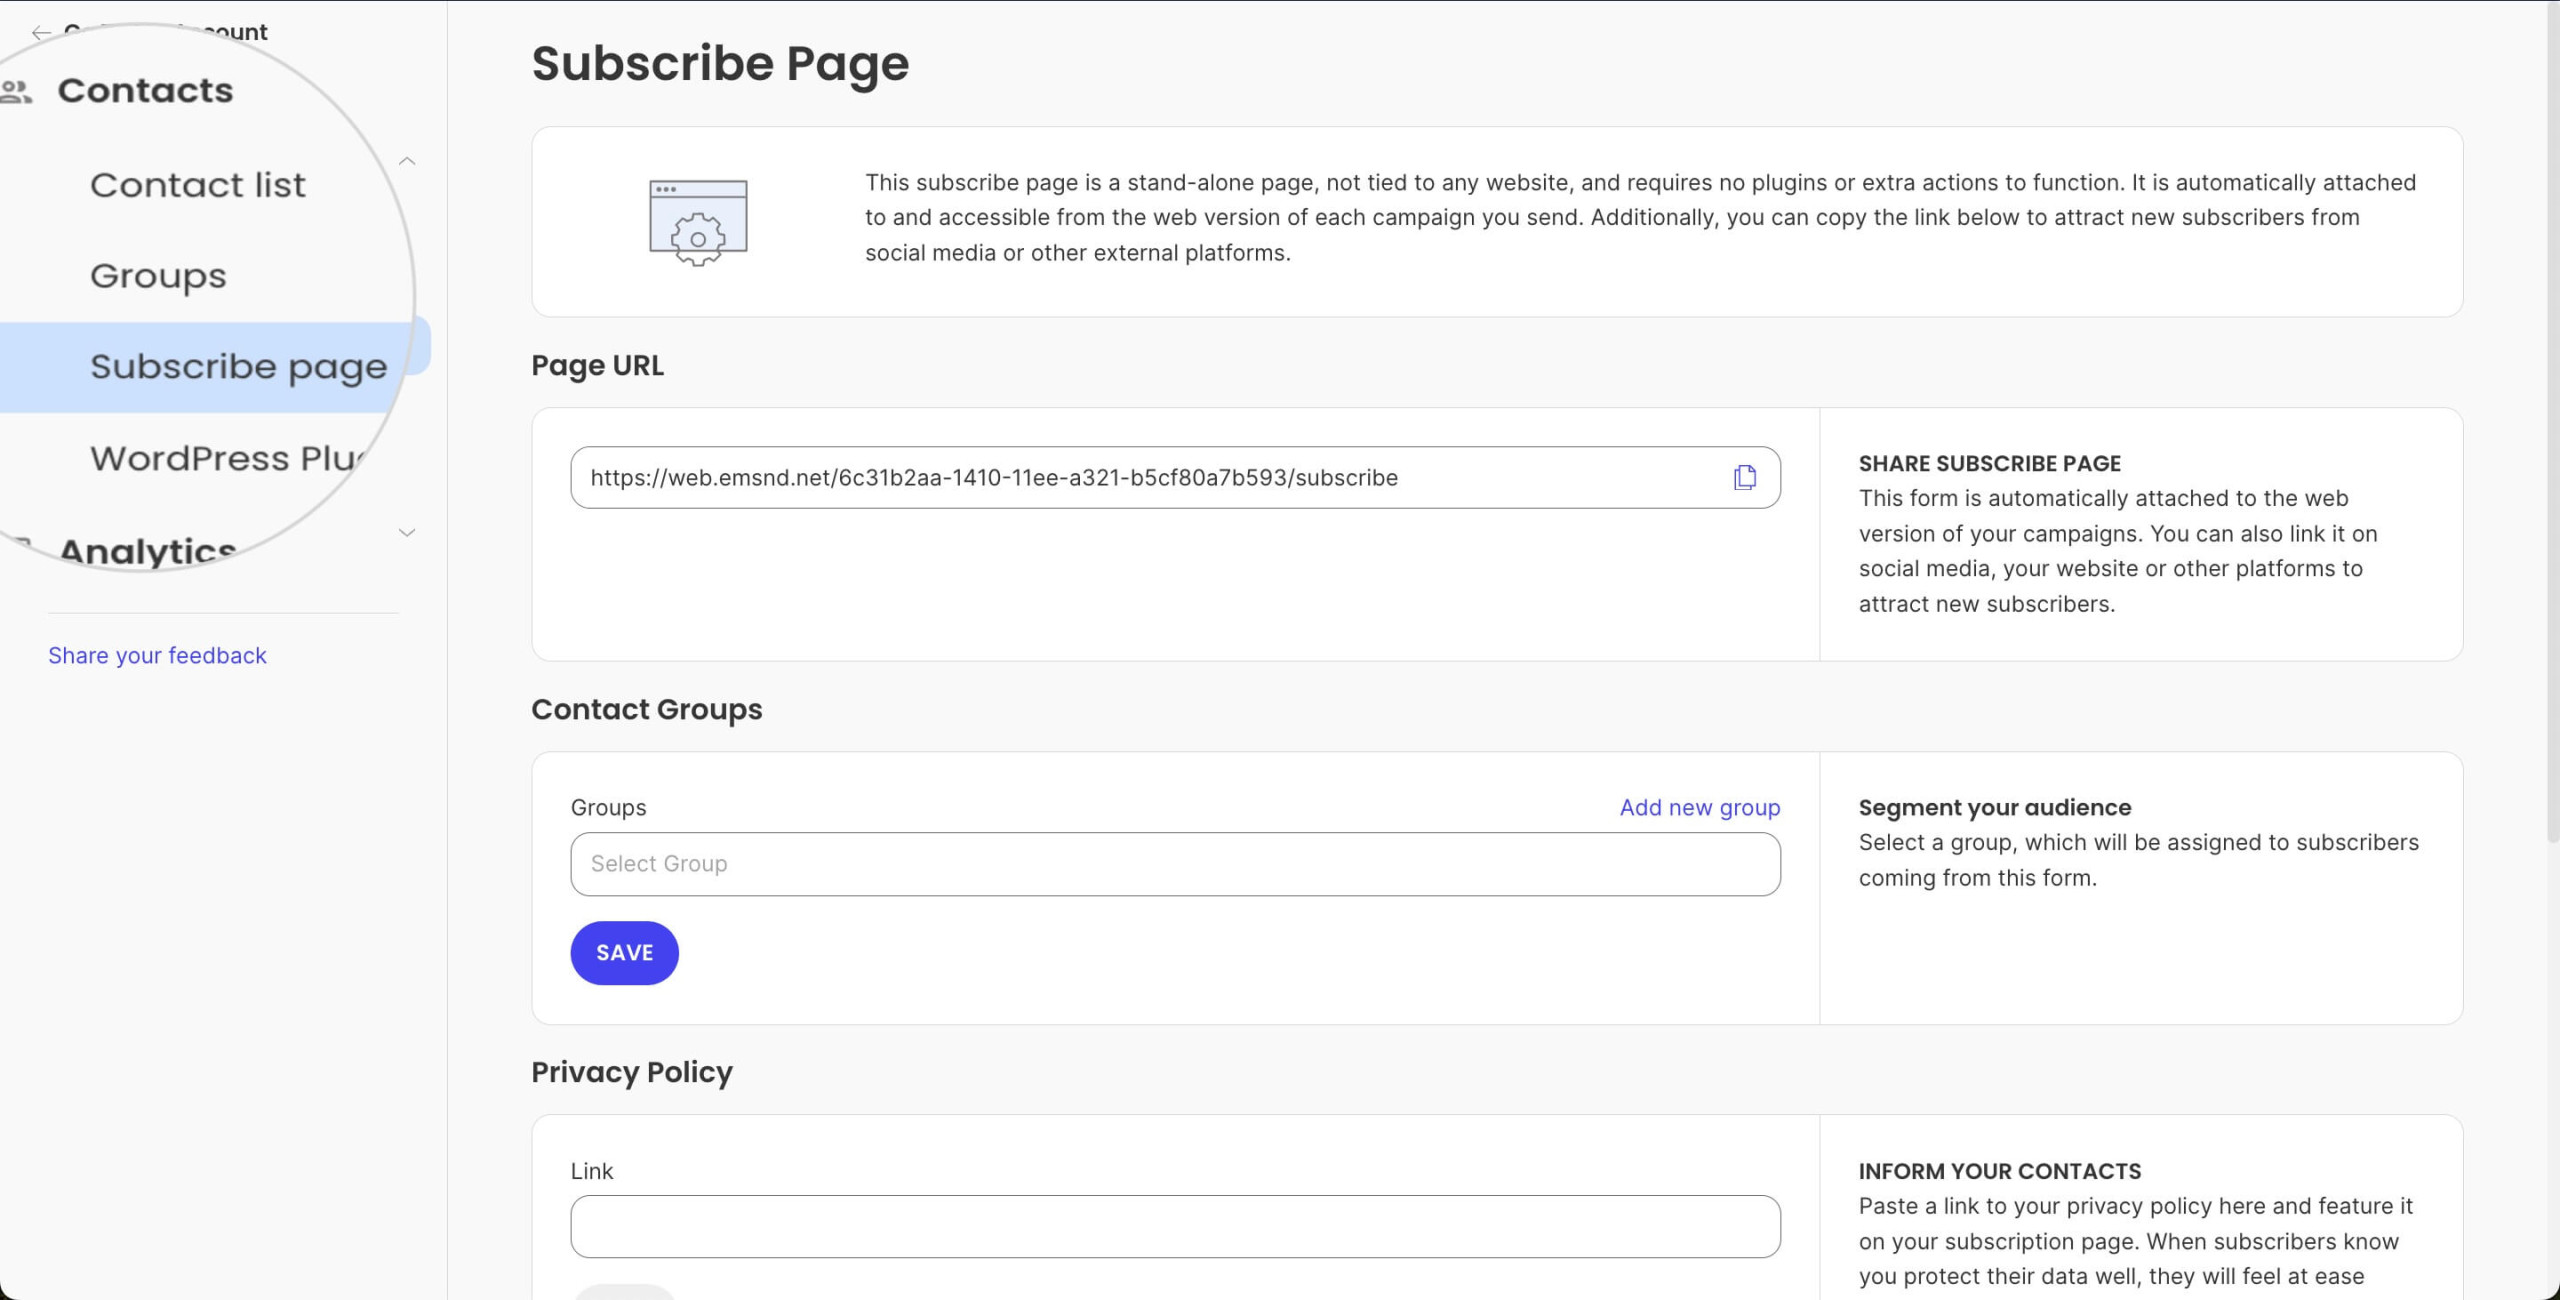Click the Add new group link
The height and width of the screenshot is (1300, 2560).
click(1699, 806)
